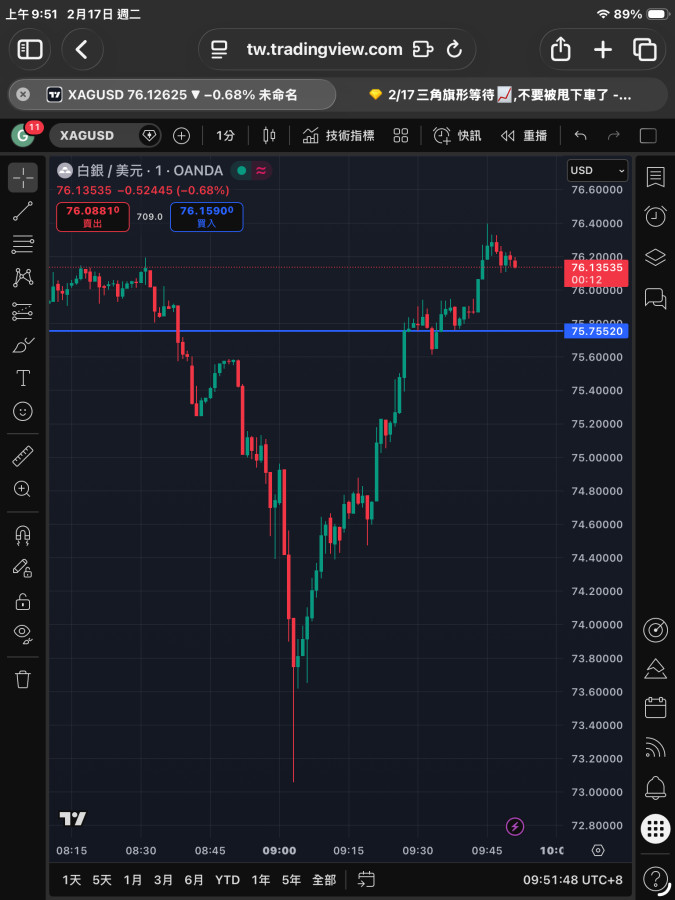Switch to the 2/17三角旗形等待 tab

(x=501, y=95)
